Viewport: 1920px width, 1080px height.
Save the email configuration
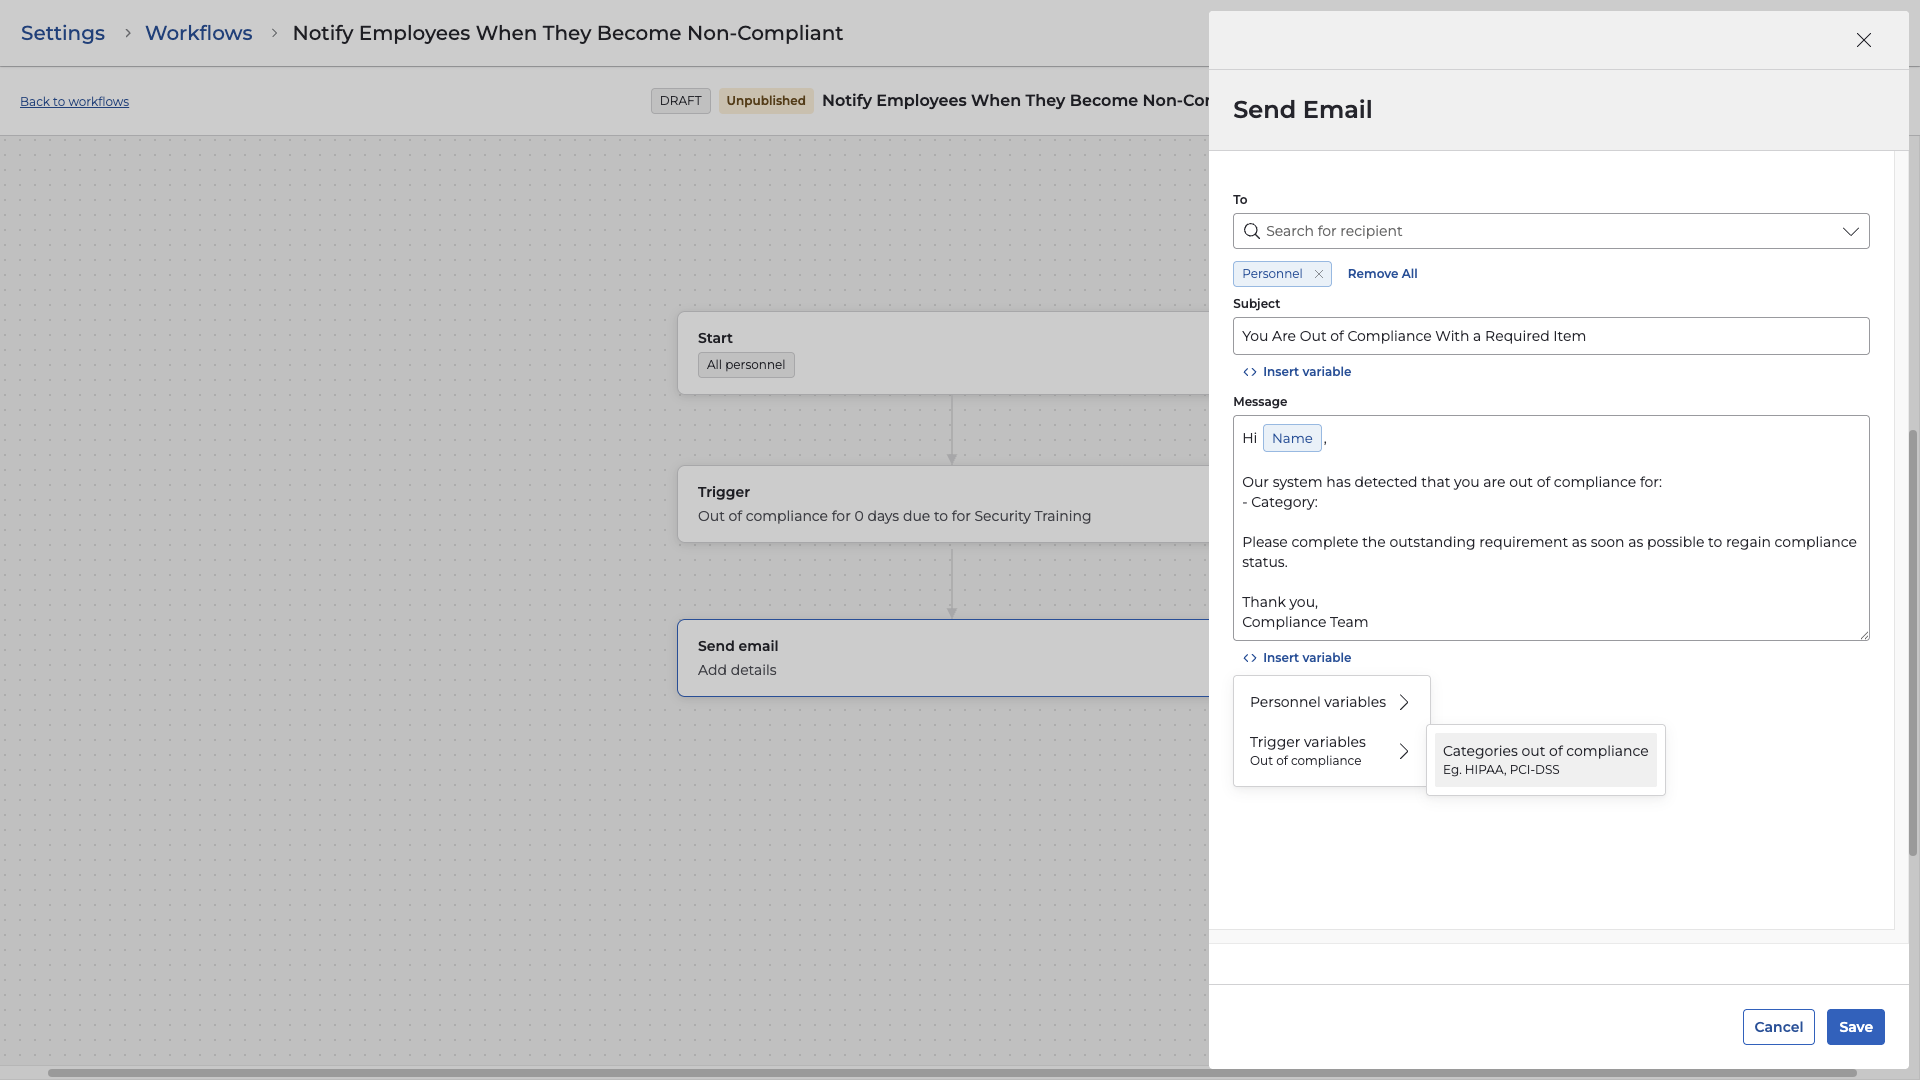[1855, 1027]
